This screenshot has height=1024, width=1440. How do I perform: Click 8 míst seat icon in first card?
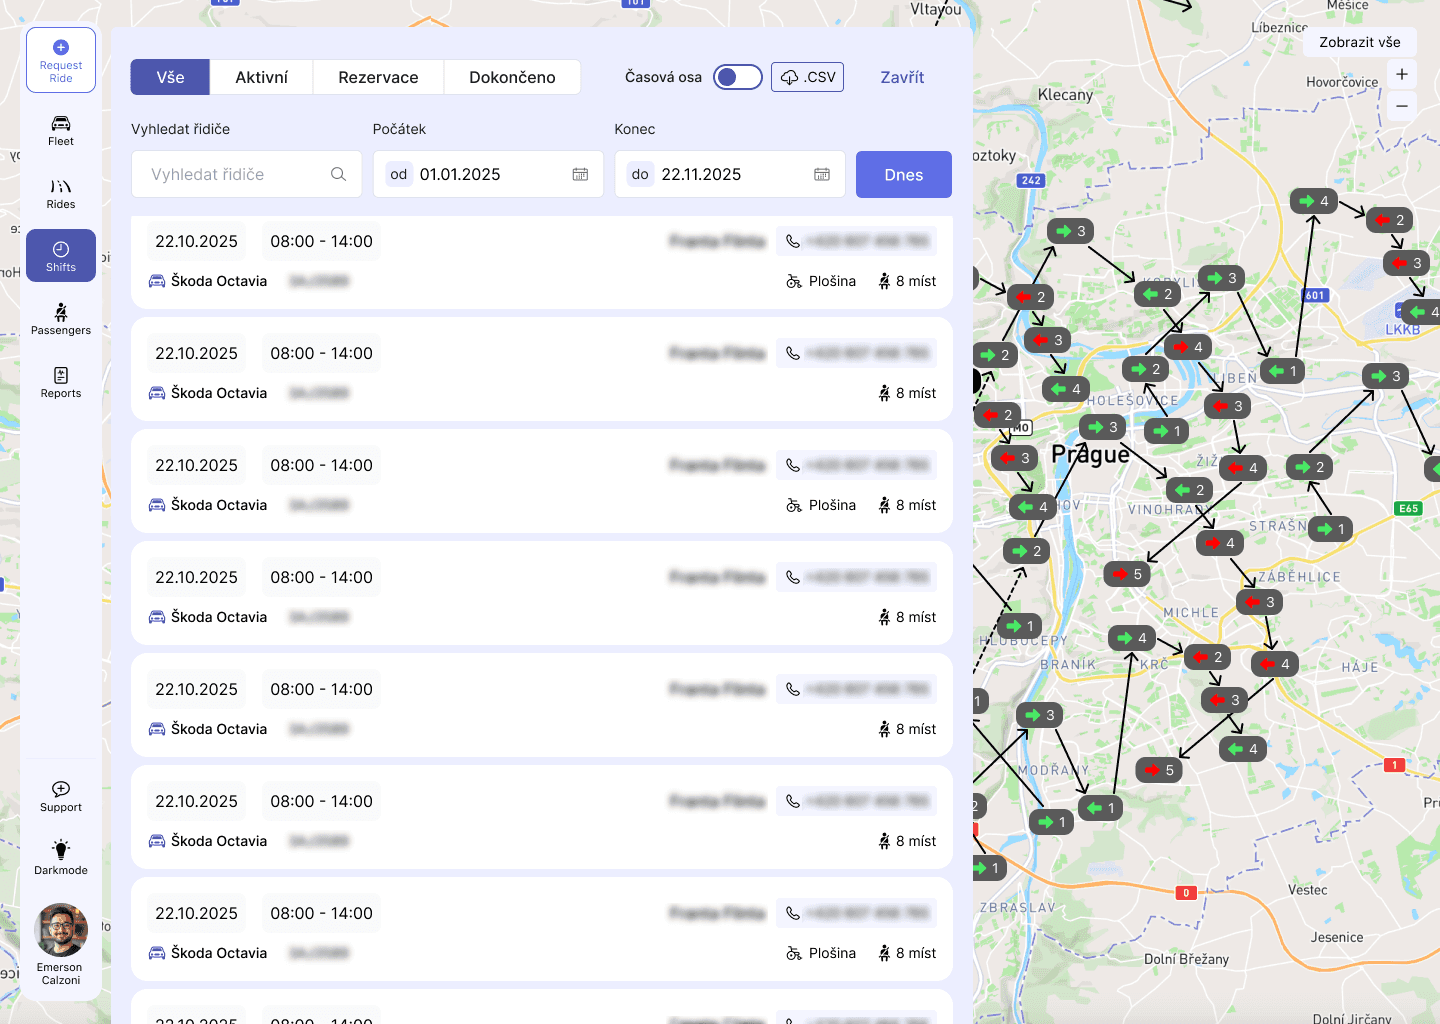[884, 281]
